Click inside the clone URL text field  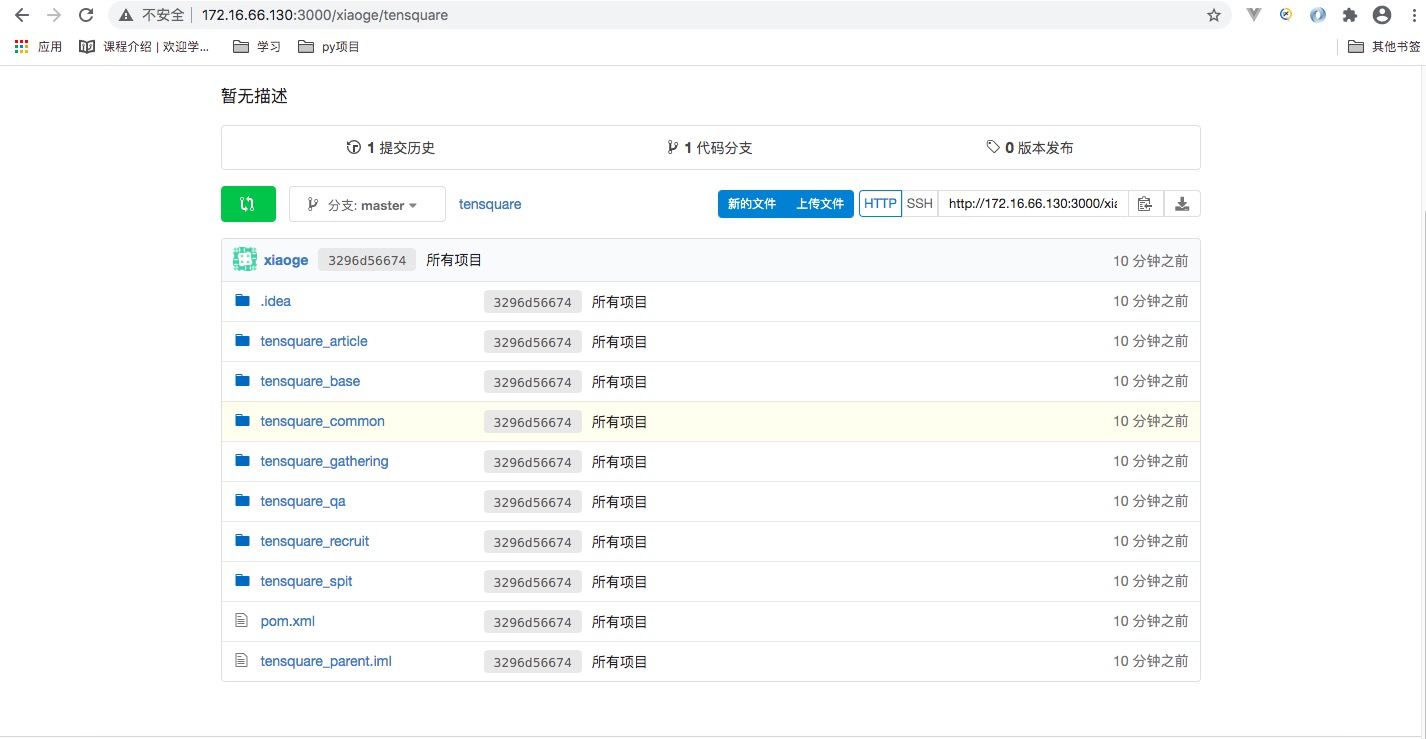tap(1032, 203)
